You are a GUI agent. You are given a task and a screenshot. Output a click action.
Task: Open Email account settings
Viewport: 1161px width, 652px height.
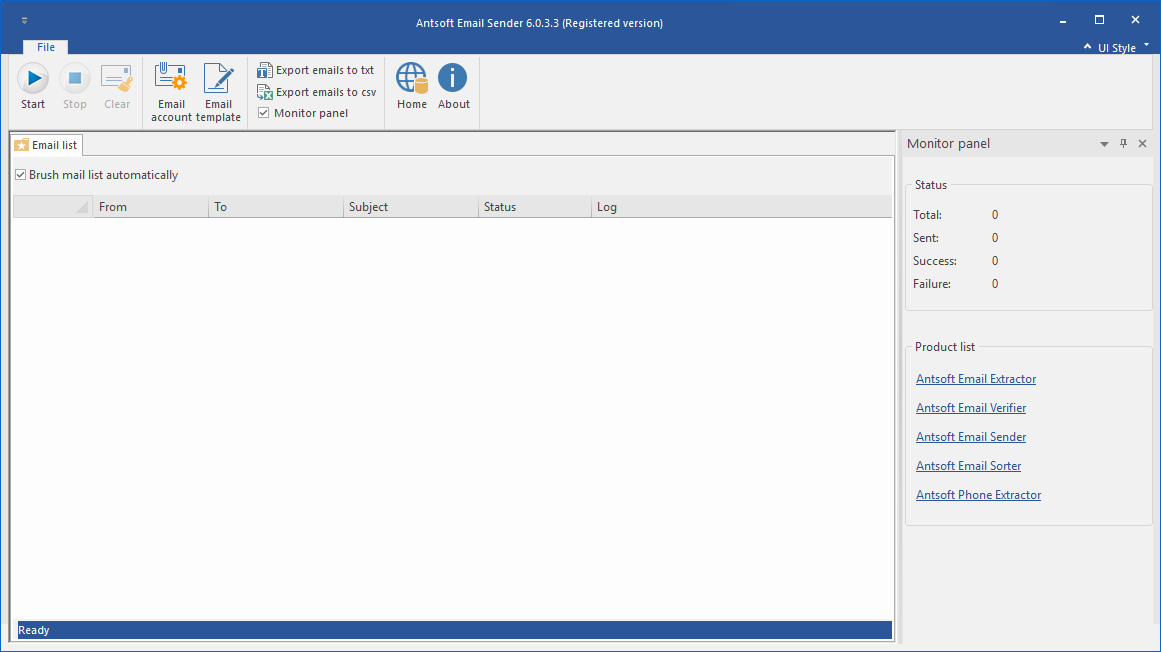[171, 93]
